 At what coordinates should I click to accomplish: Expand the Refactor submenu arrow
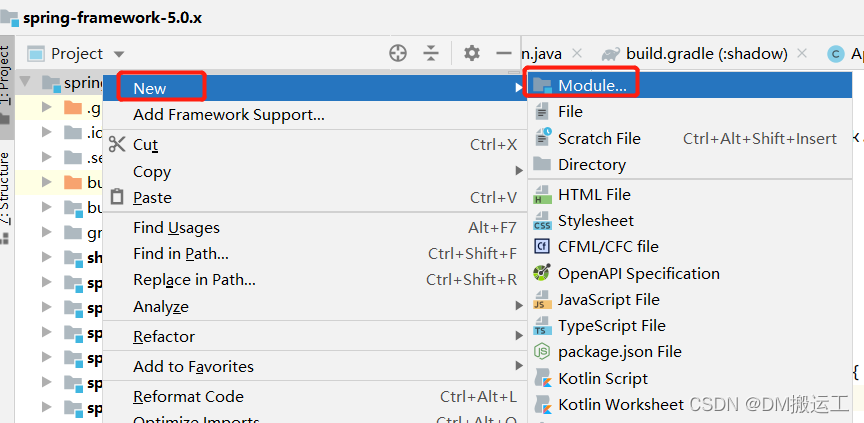[x=519, y=336]
